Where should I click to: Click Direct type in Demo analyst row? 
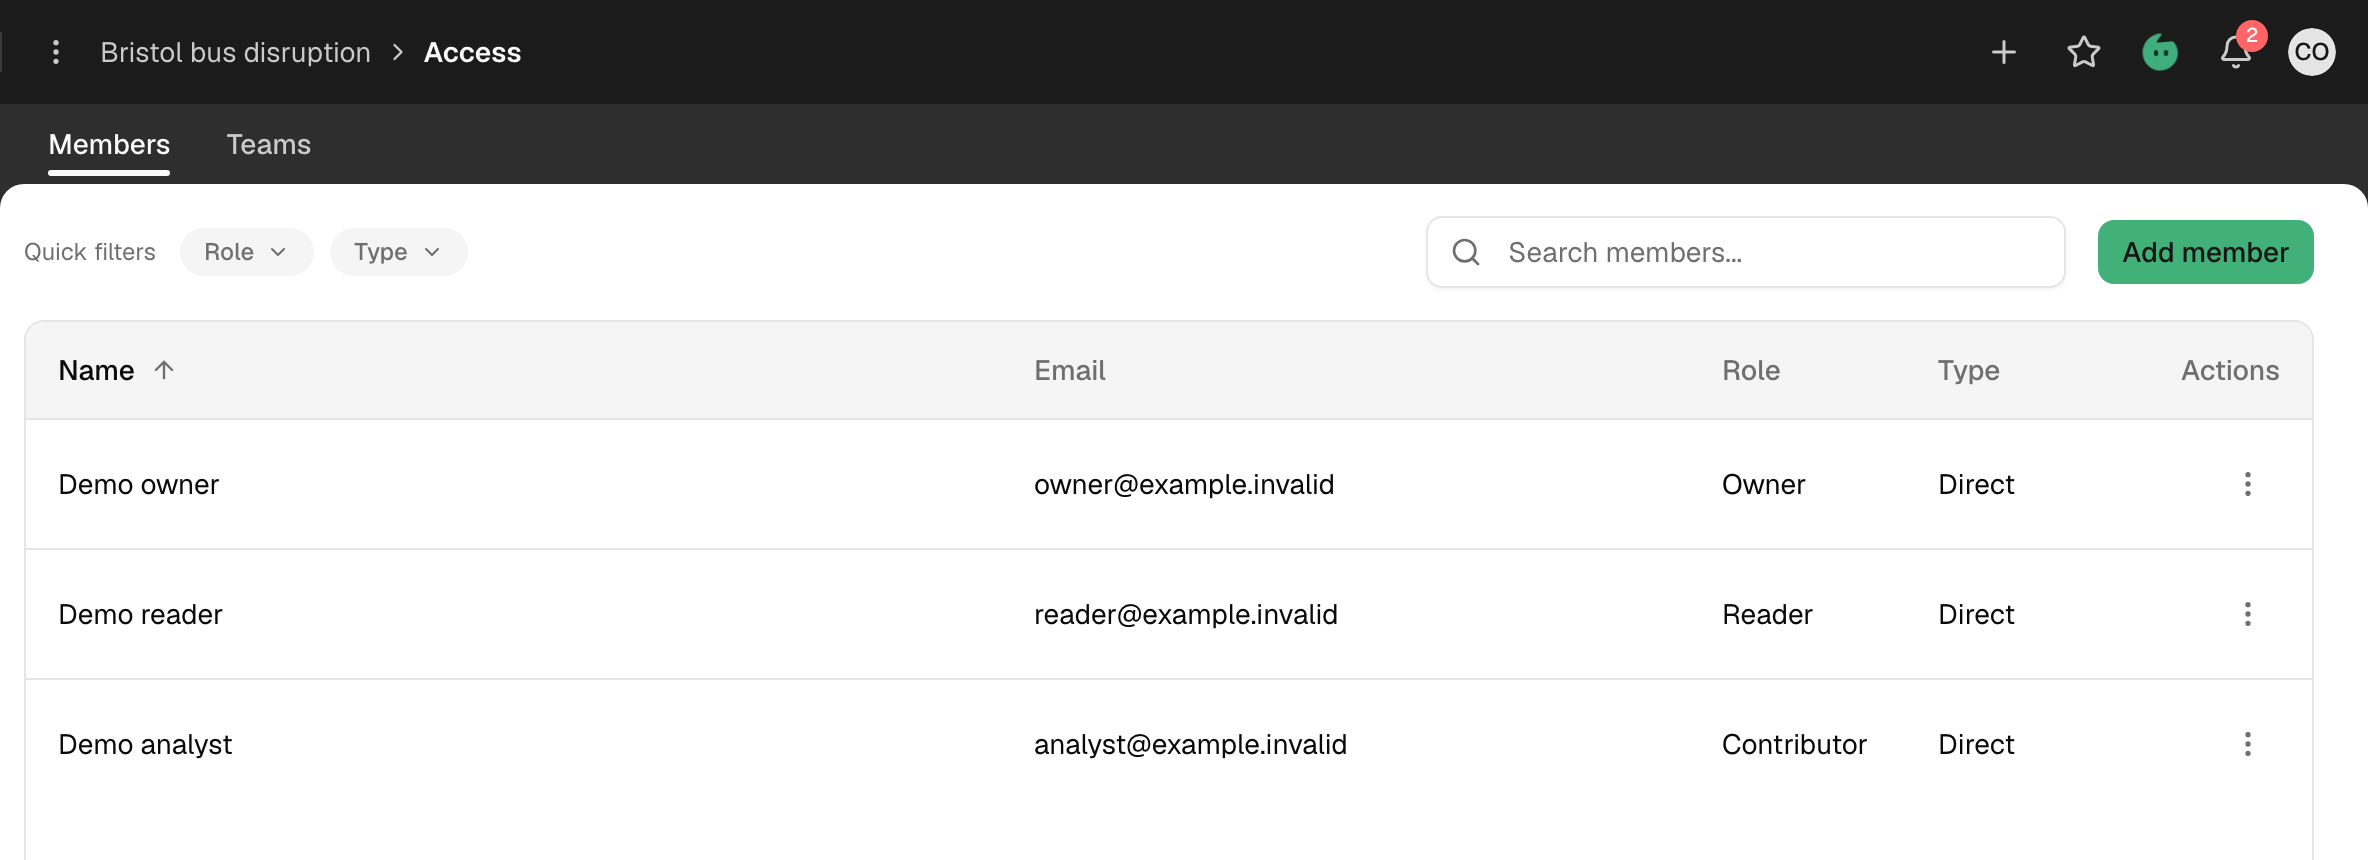click(1976, 744)
